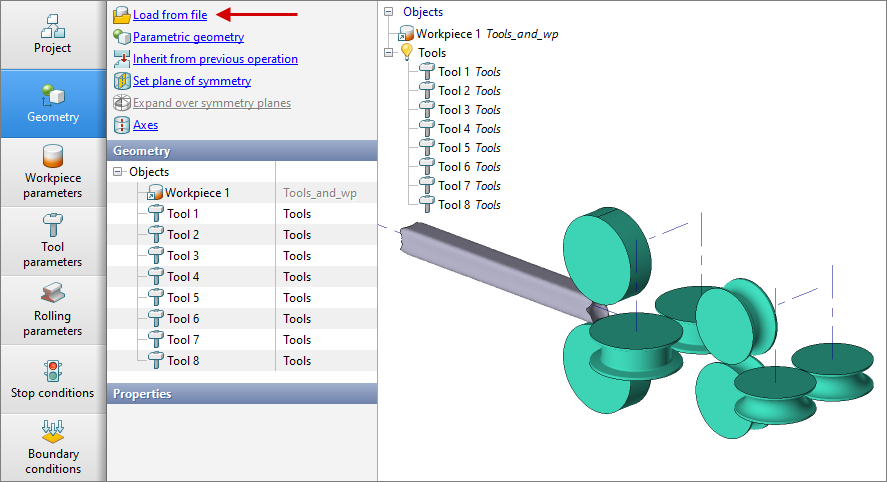Click the Tool 1 icon in viewport tree

(427, 72)
